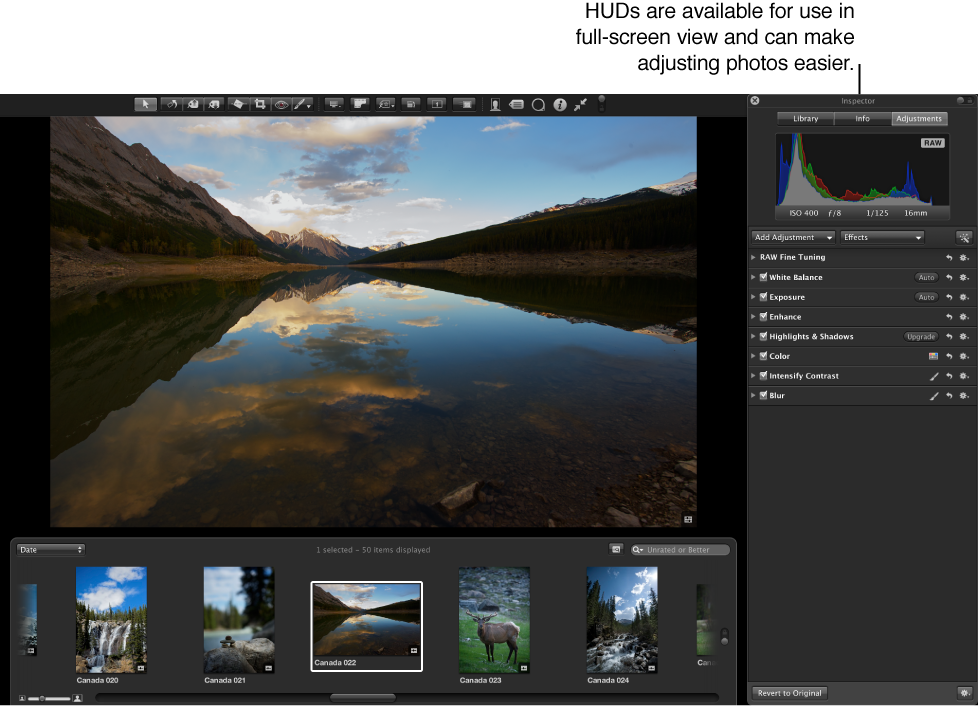Disable the Blur adjustment checkbox
The image size is (978, 706).
click(x=763, y=396)
